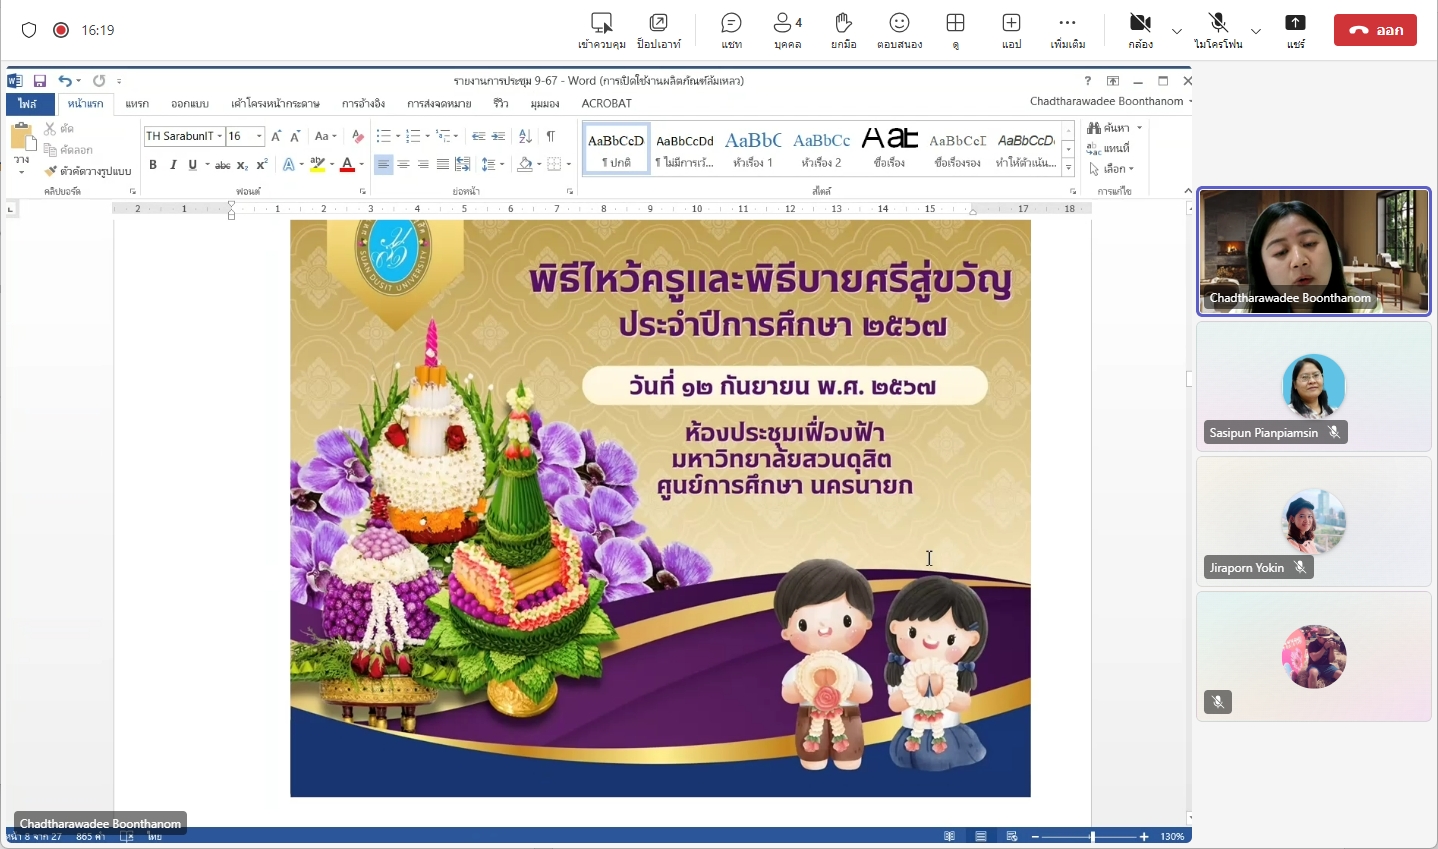
Task: Toggle subscript formatting
Action: click(242, 165)
